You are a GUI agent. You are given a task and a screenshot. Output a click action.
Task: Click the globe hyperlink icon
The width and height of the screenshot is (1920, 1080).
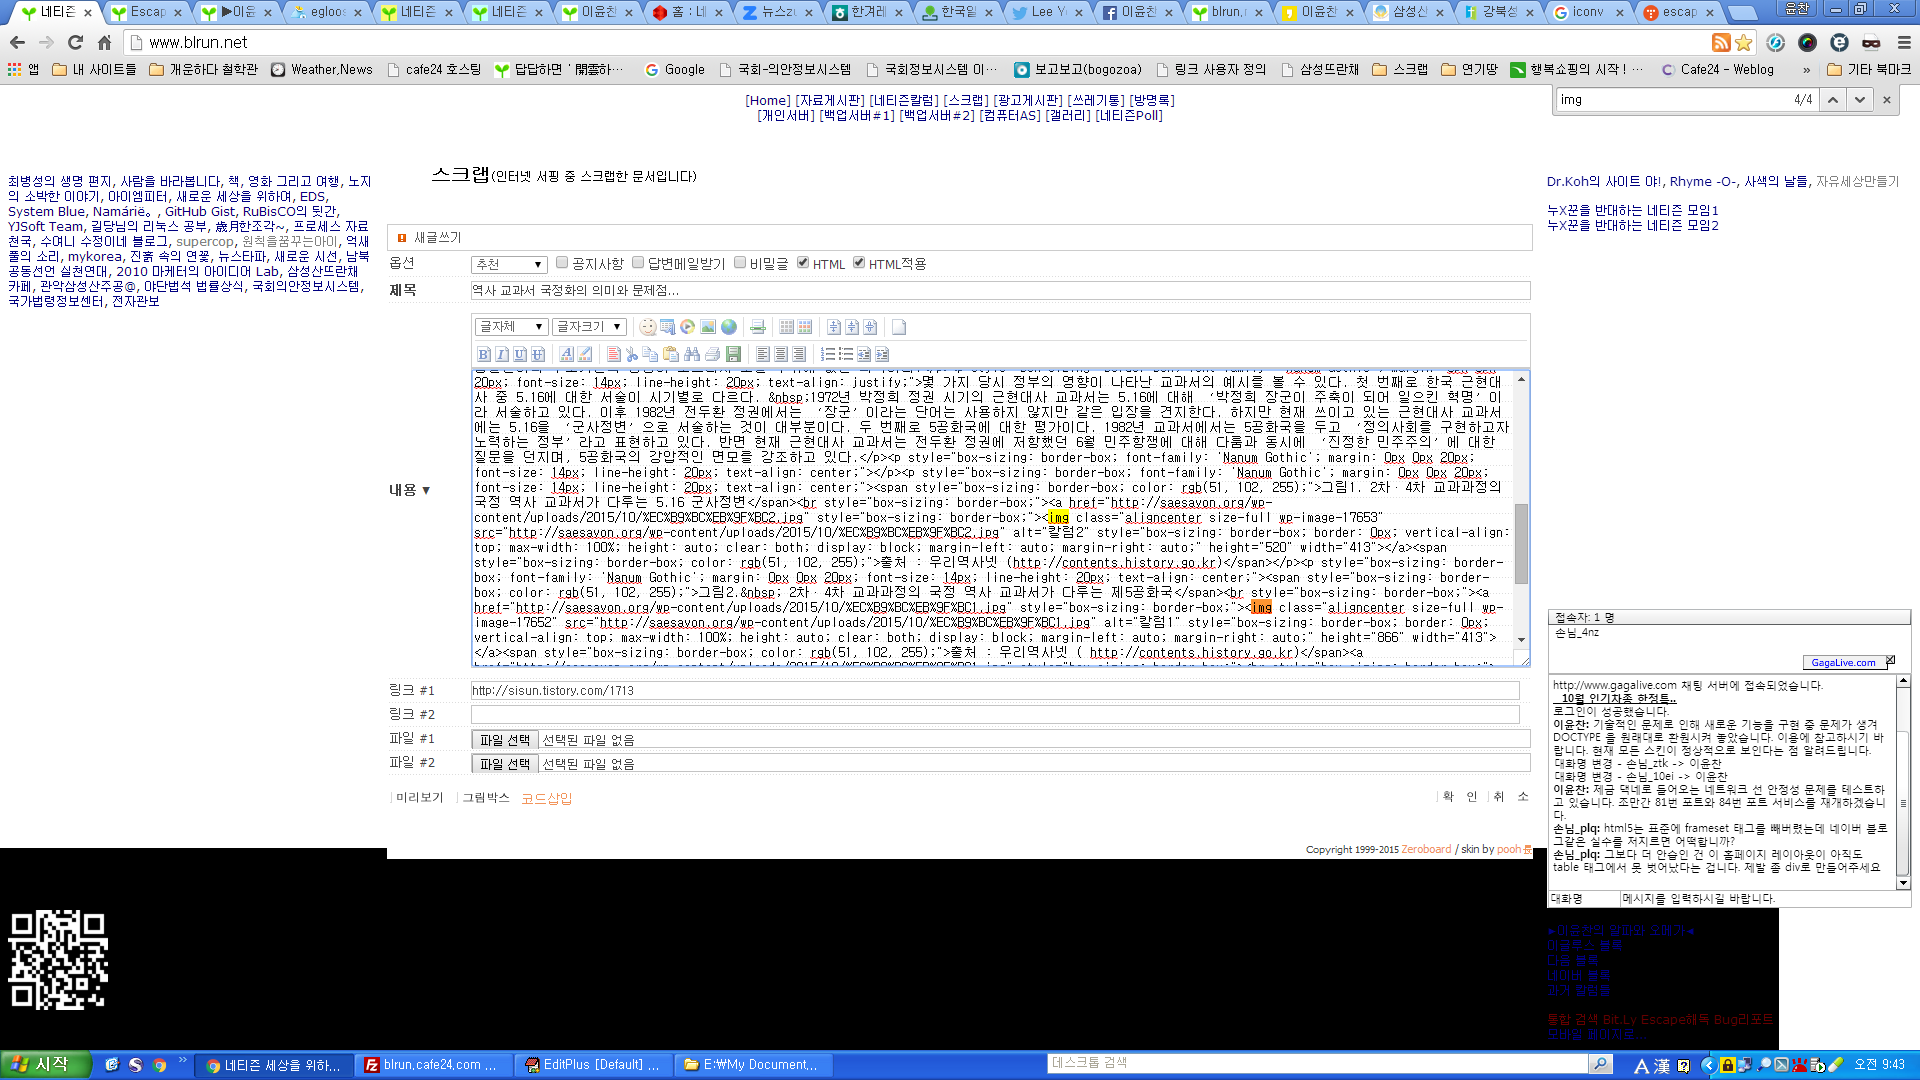pyautogui.click(x=729, y=327)
